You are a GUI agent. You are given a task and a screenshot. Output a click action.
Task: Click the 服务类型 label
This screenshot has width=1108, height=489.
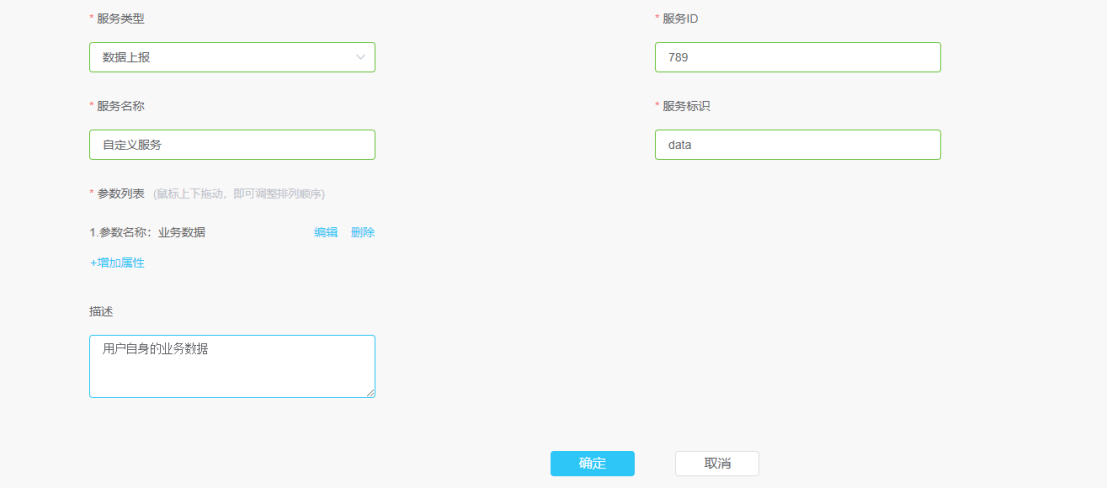click(121, 19)
